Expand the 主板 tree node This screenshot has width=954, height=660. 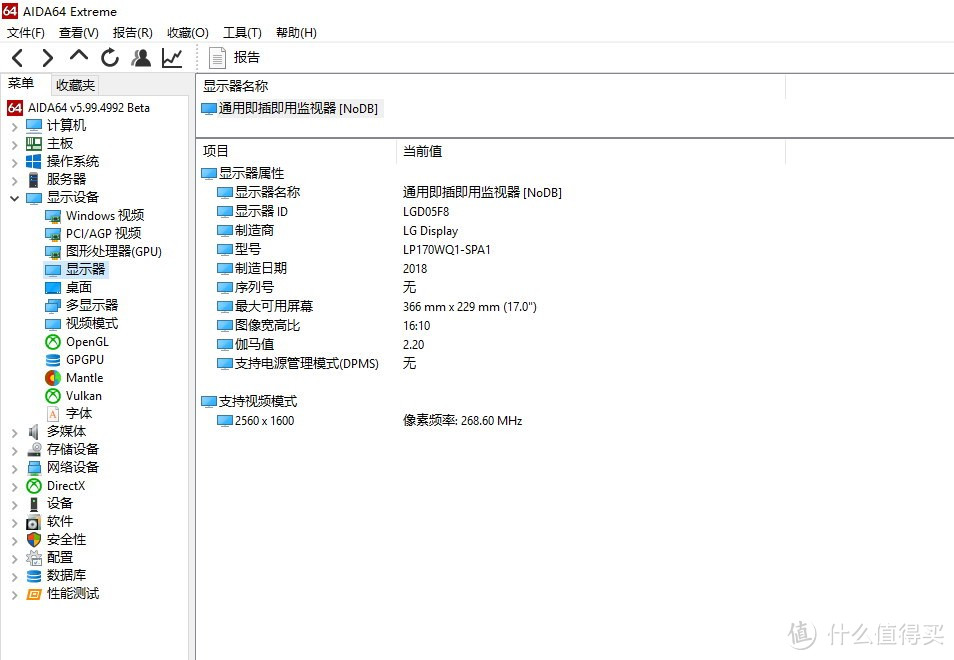(x=15, y=145)
